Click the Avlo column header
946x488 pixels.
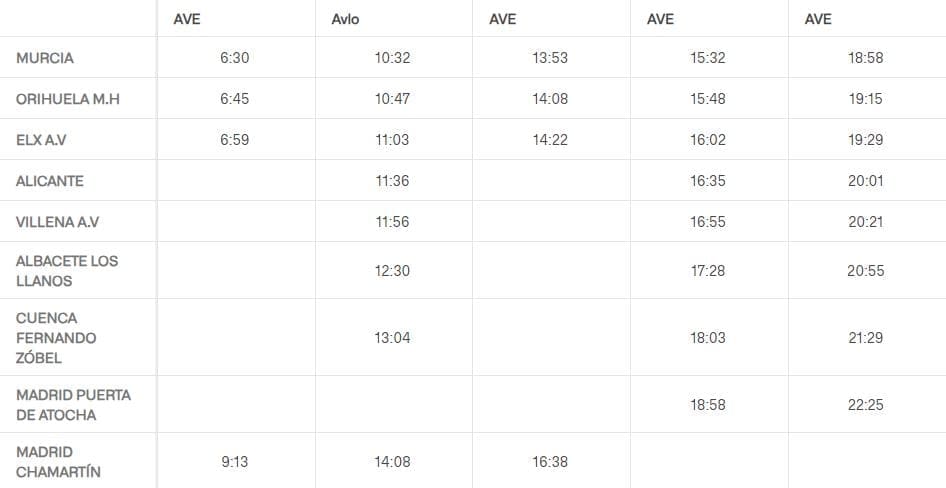(345, 19)
